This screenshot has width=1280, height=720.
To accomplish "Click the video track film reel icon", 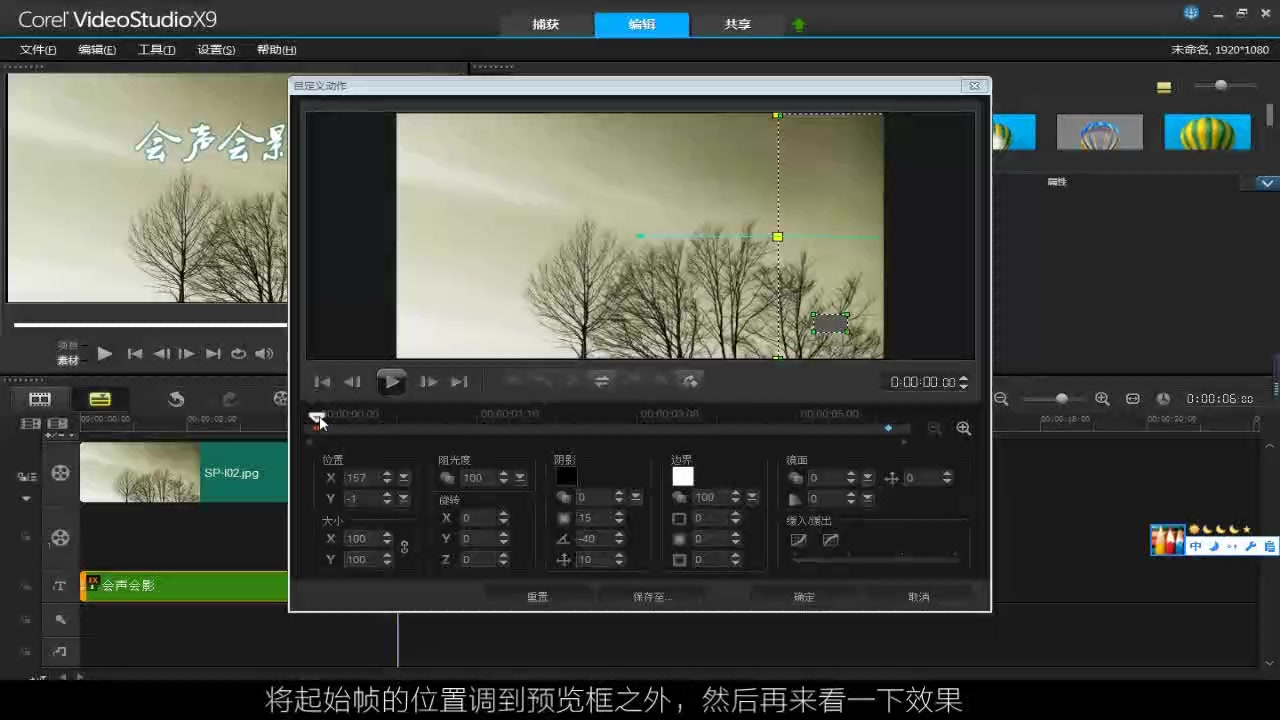I will (x=61, y=472).
